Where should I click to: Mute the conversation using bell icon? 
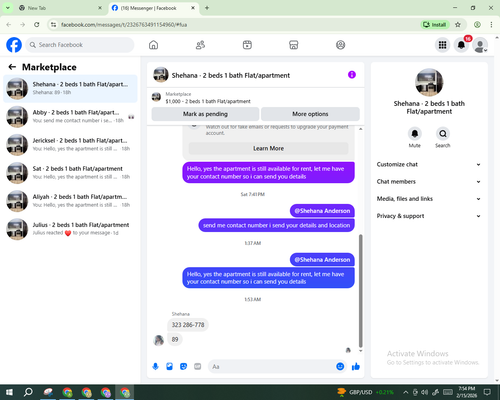415,134
